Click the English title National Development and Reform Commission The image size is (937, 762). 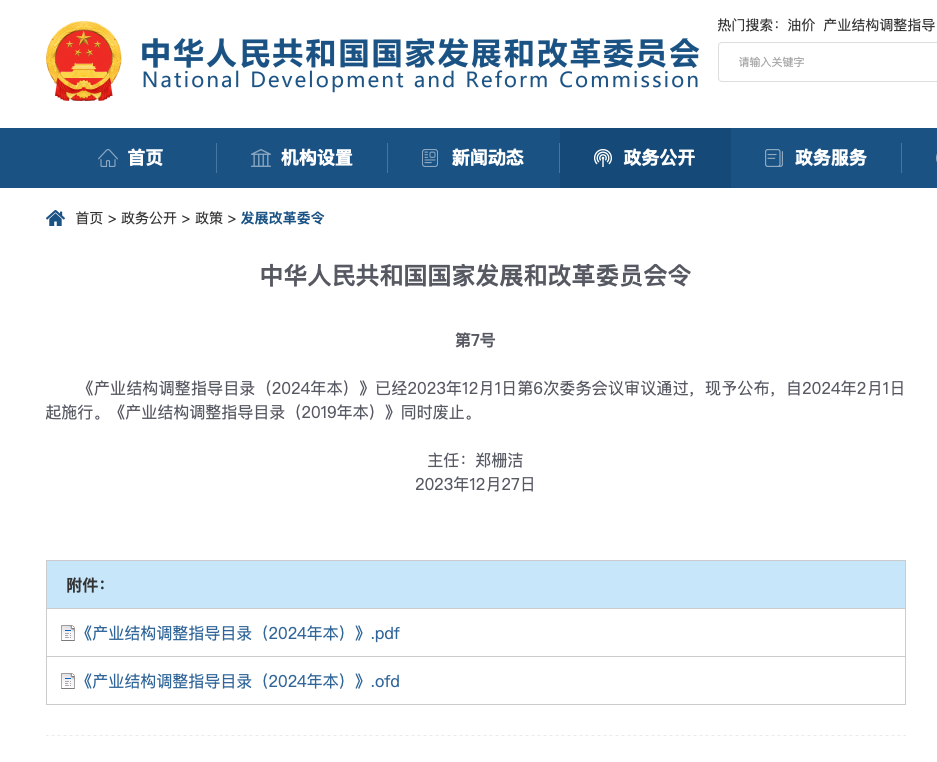click(420, 80)
